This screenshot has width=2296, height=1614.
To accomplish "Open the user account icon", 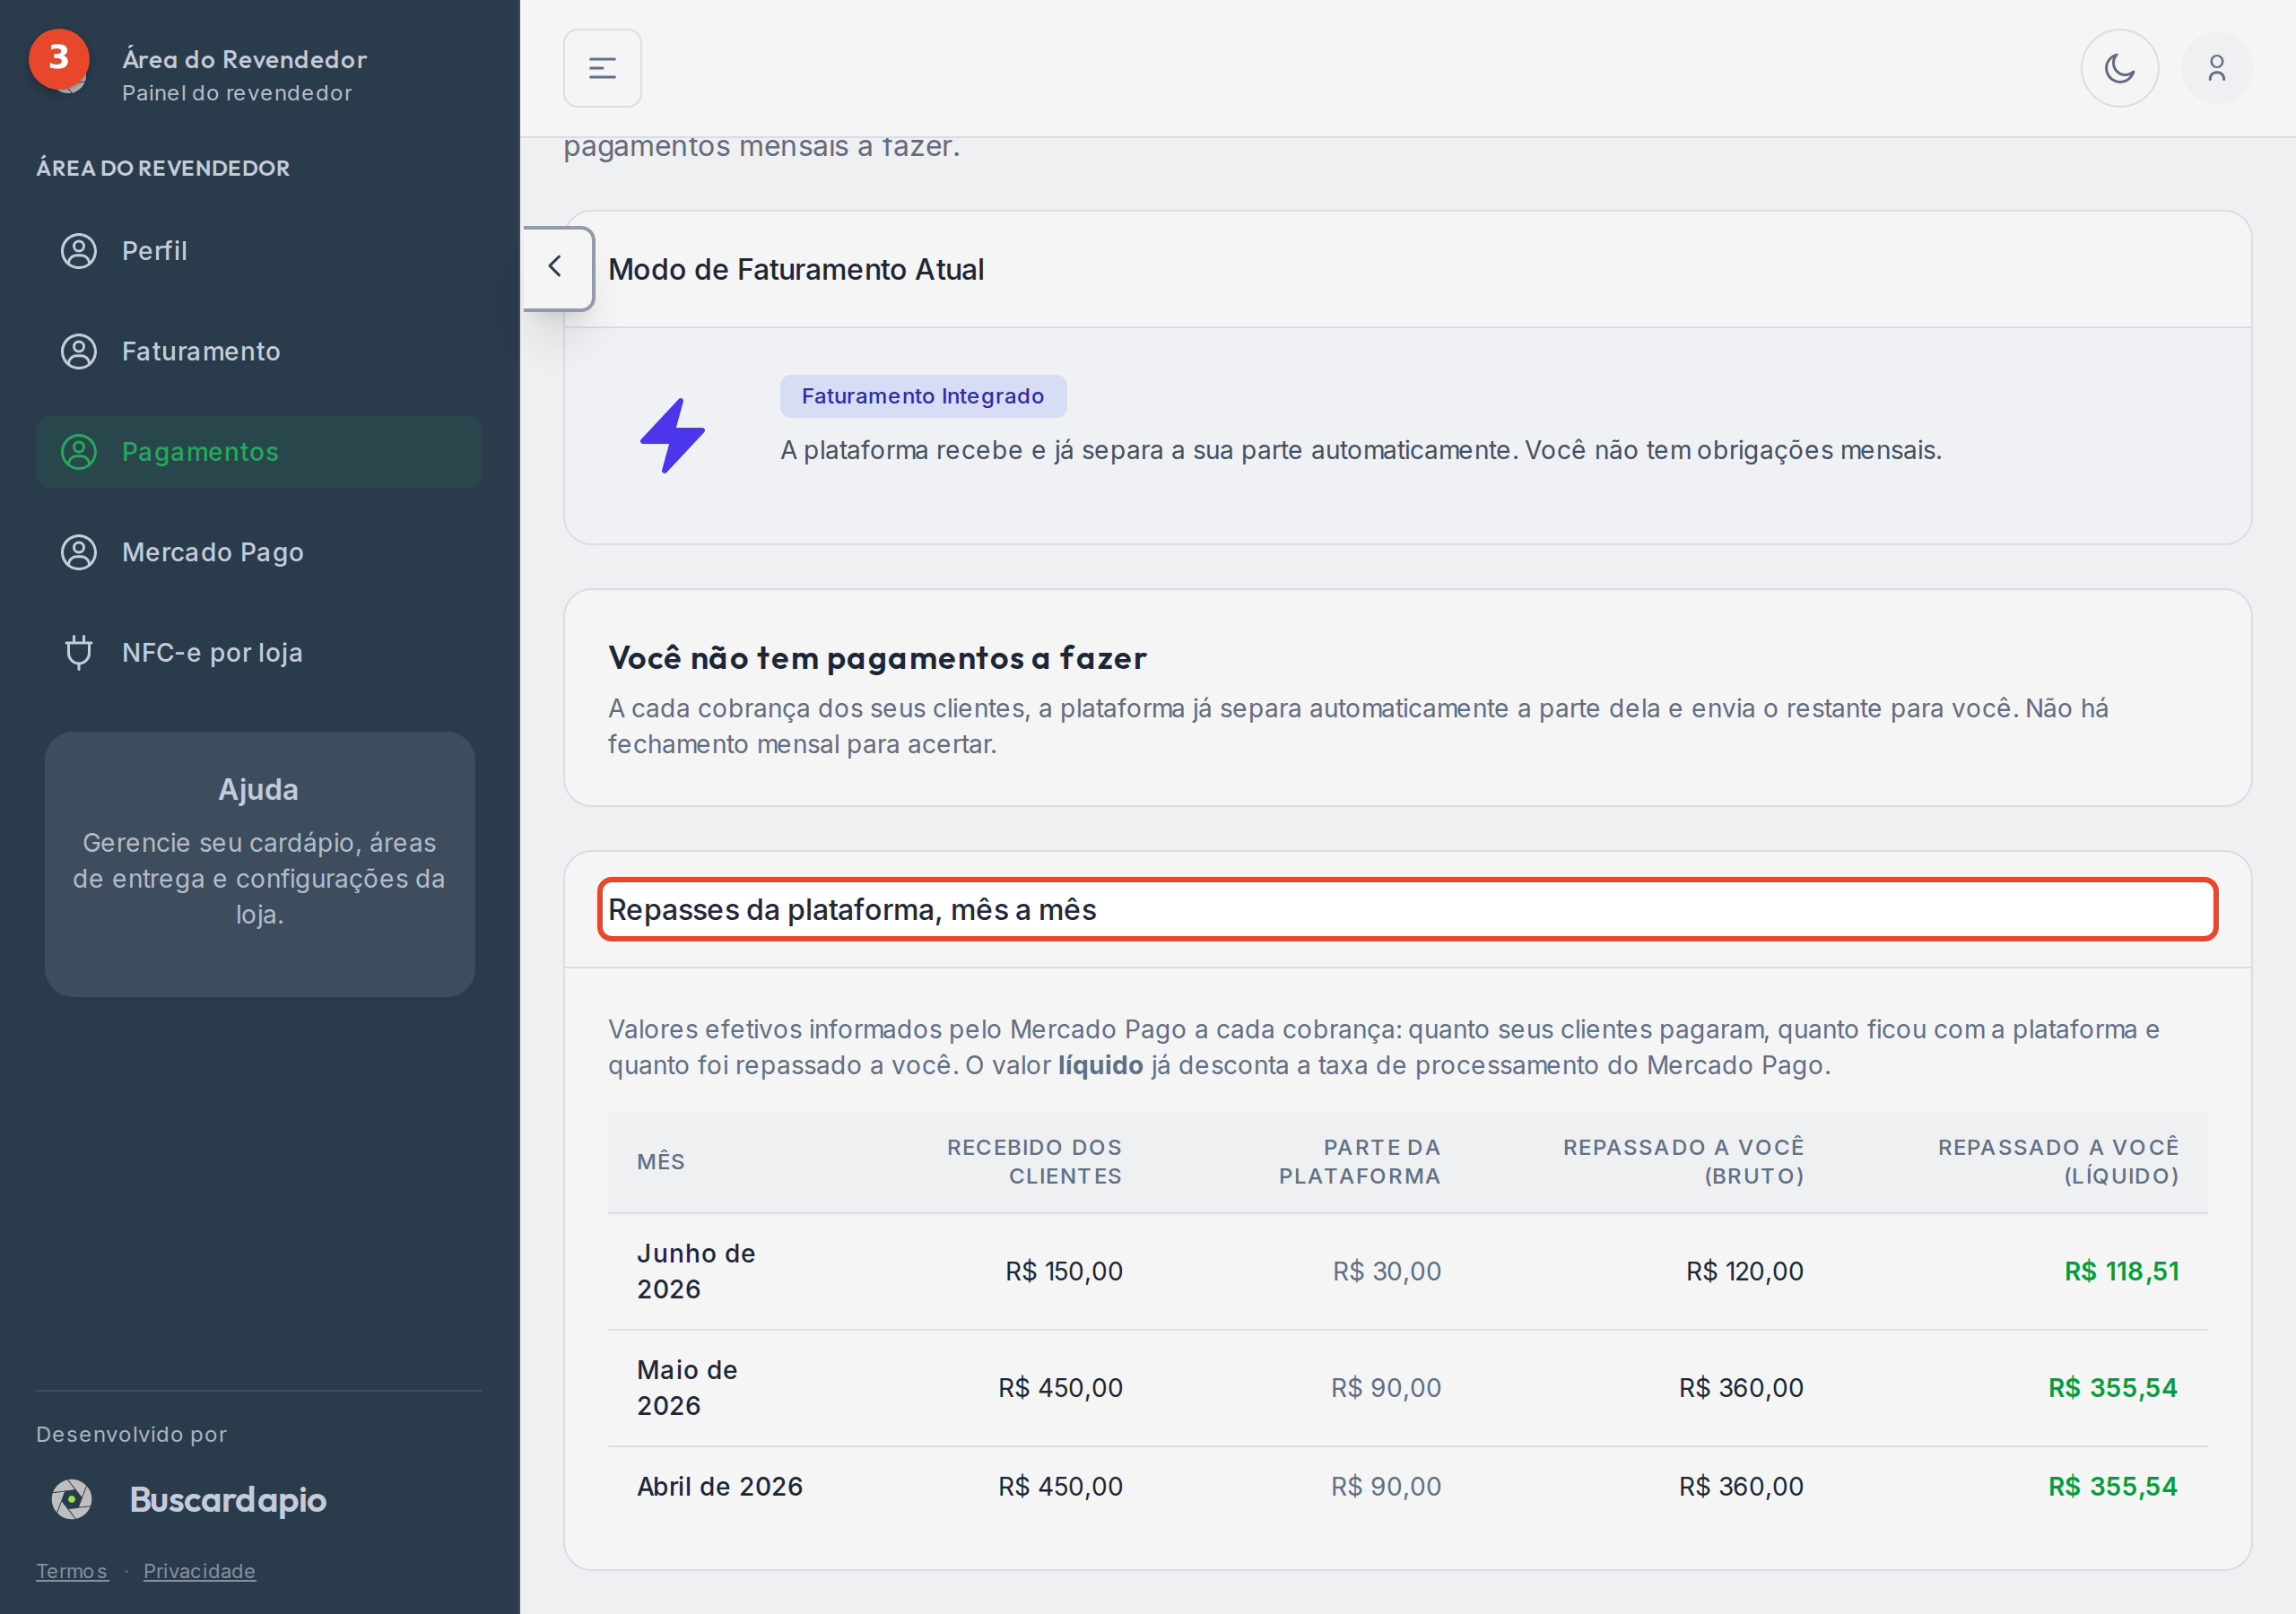I will tap(2216, 68).
